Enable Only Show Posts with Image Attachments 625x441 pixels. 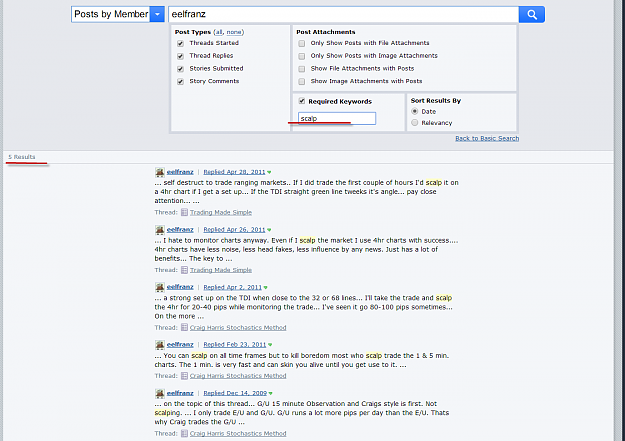(302, 56)
